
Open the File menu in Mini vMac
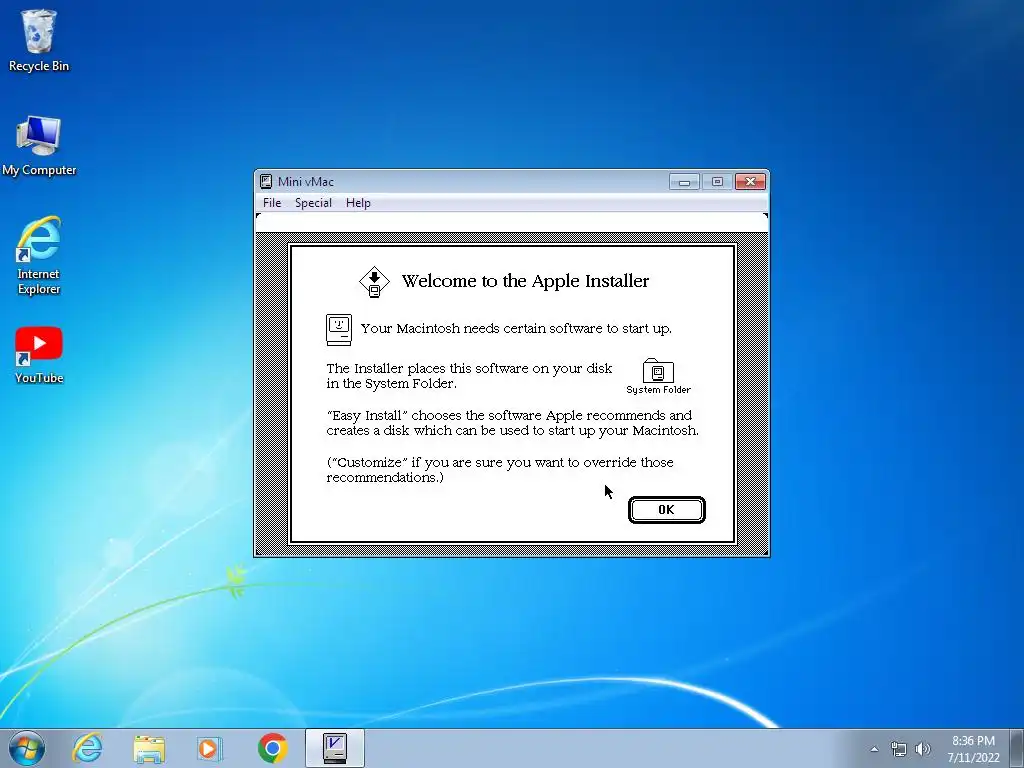[272, 203]
